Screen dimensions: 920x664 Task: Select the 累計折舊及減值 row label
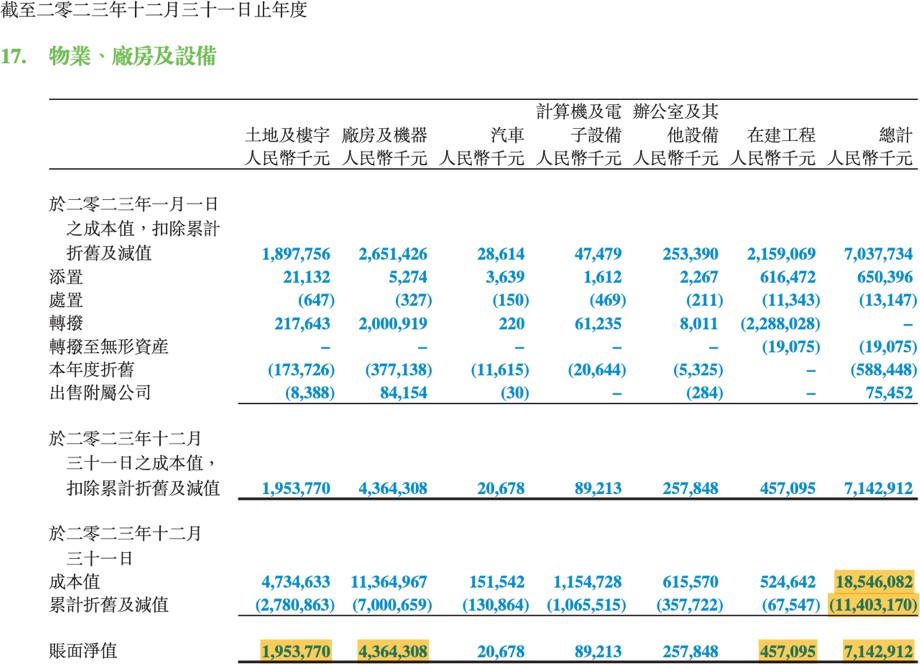[109, 604]
